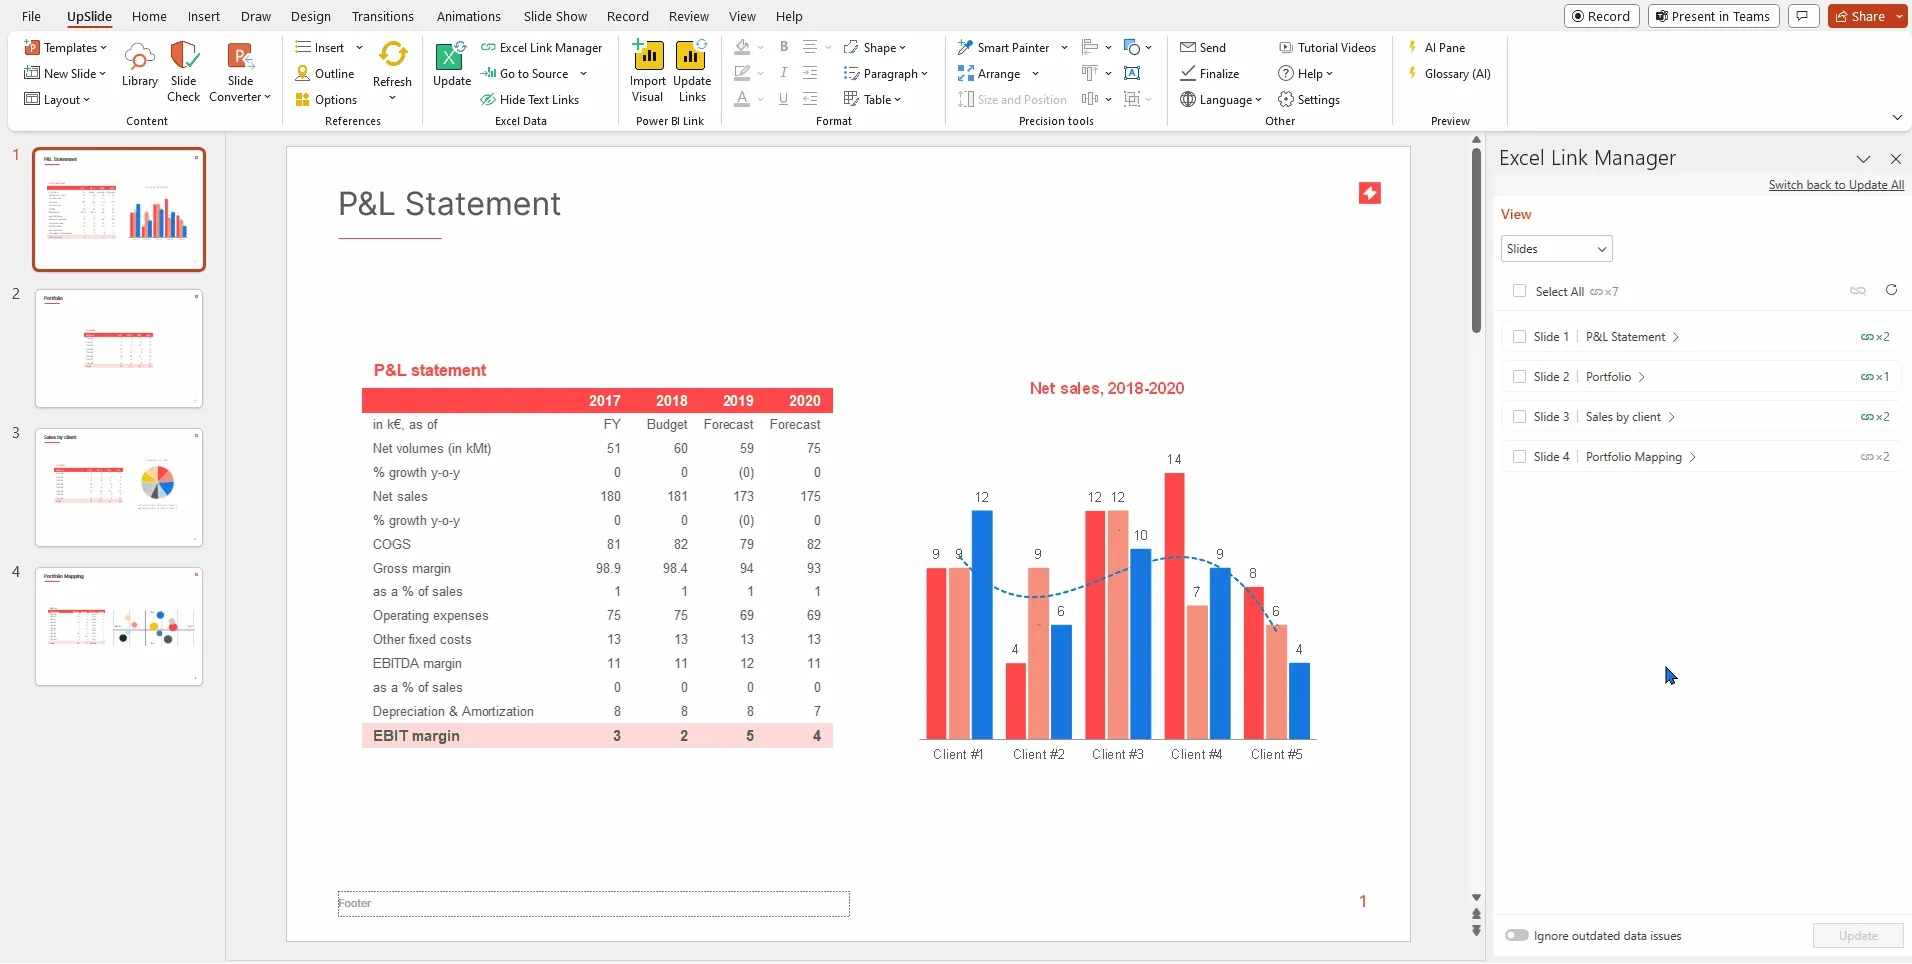Open Excel Link Manager
The image size is (1912, 964).
click(x=541, y=48)
